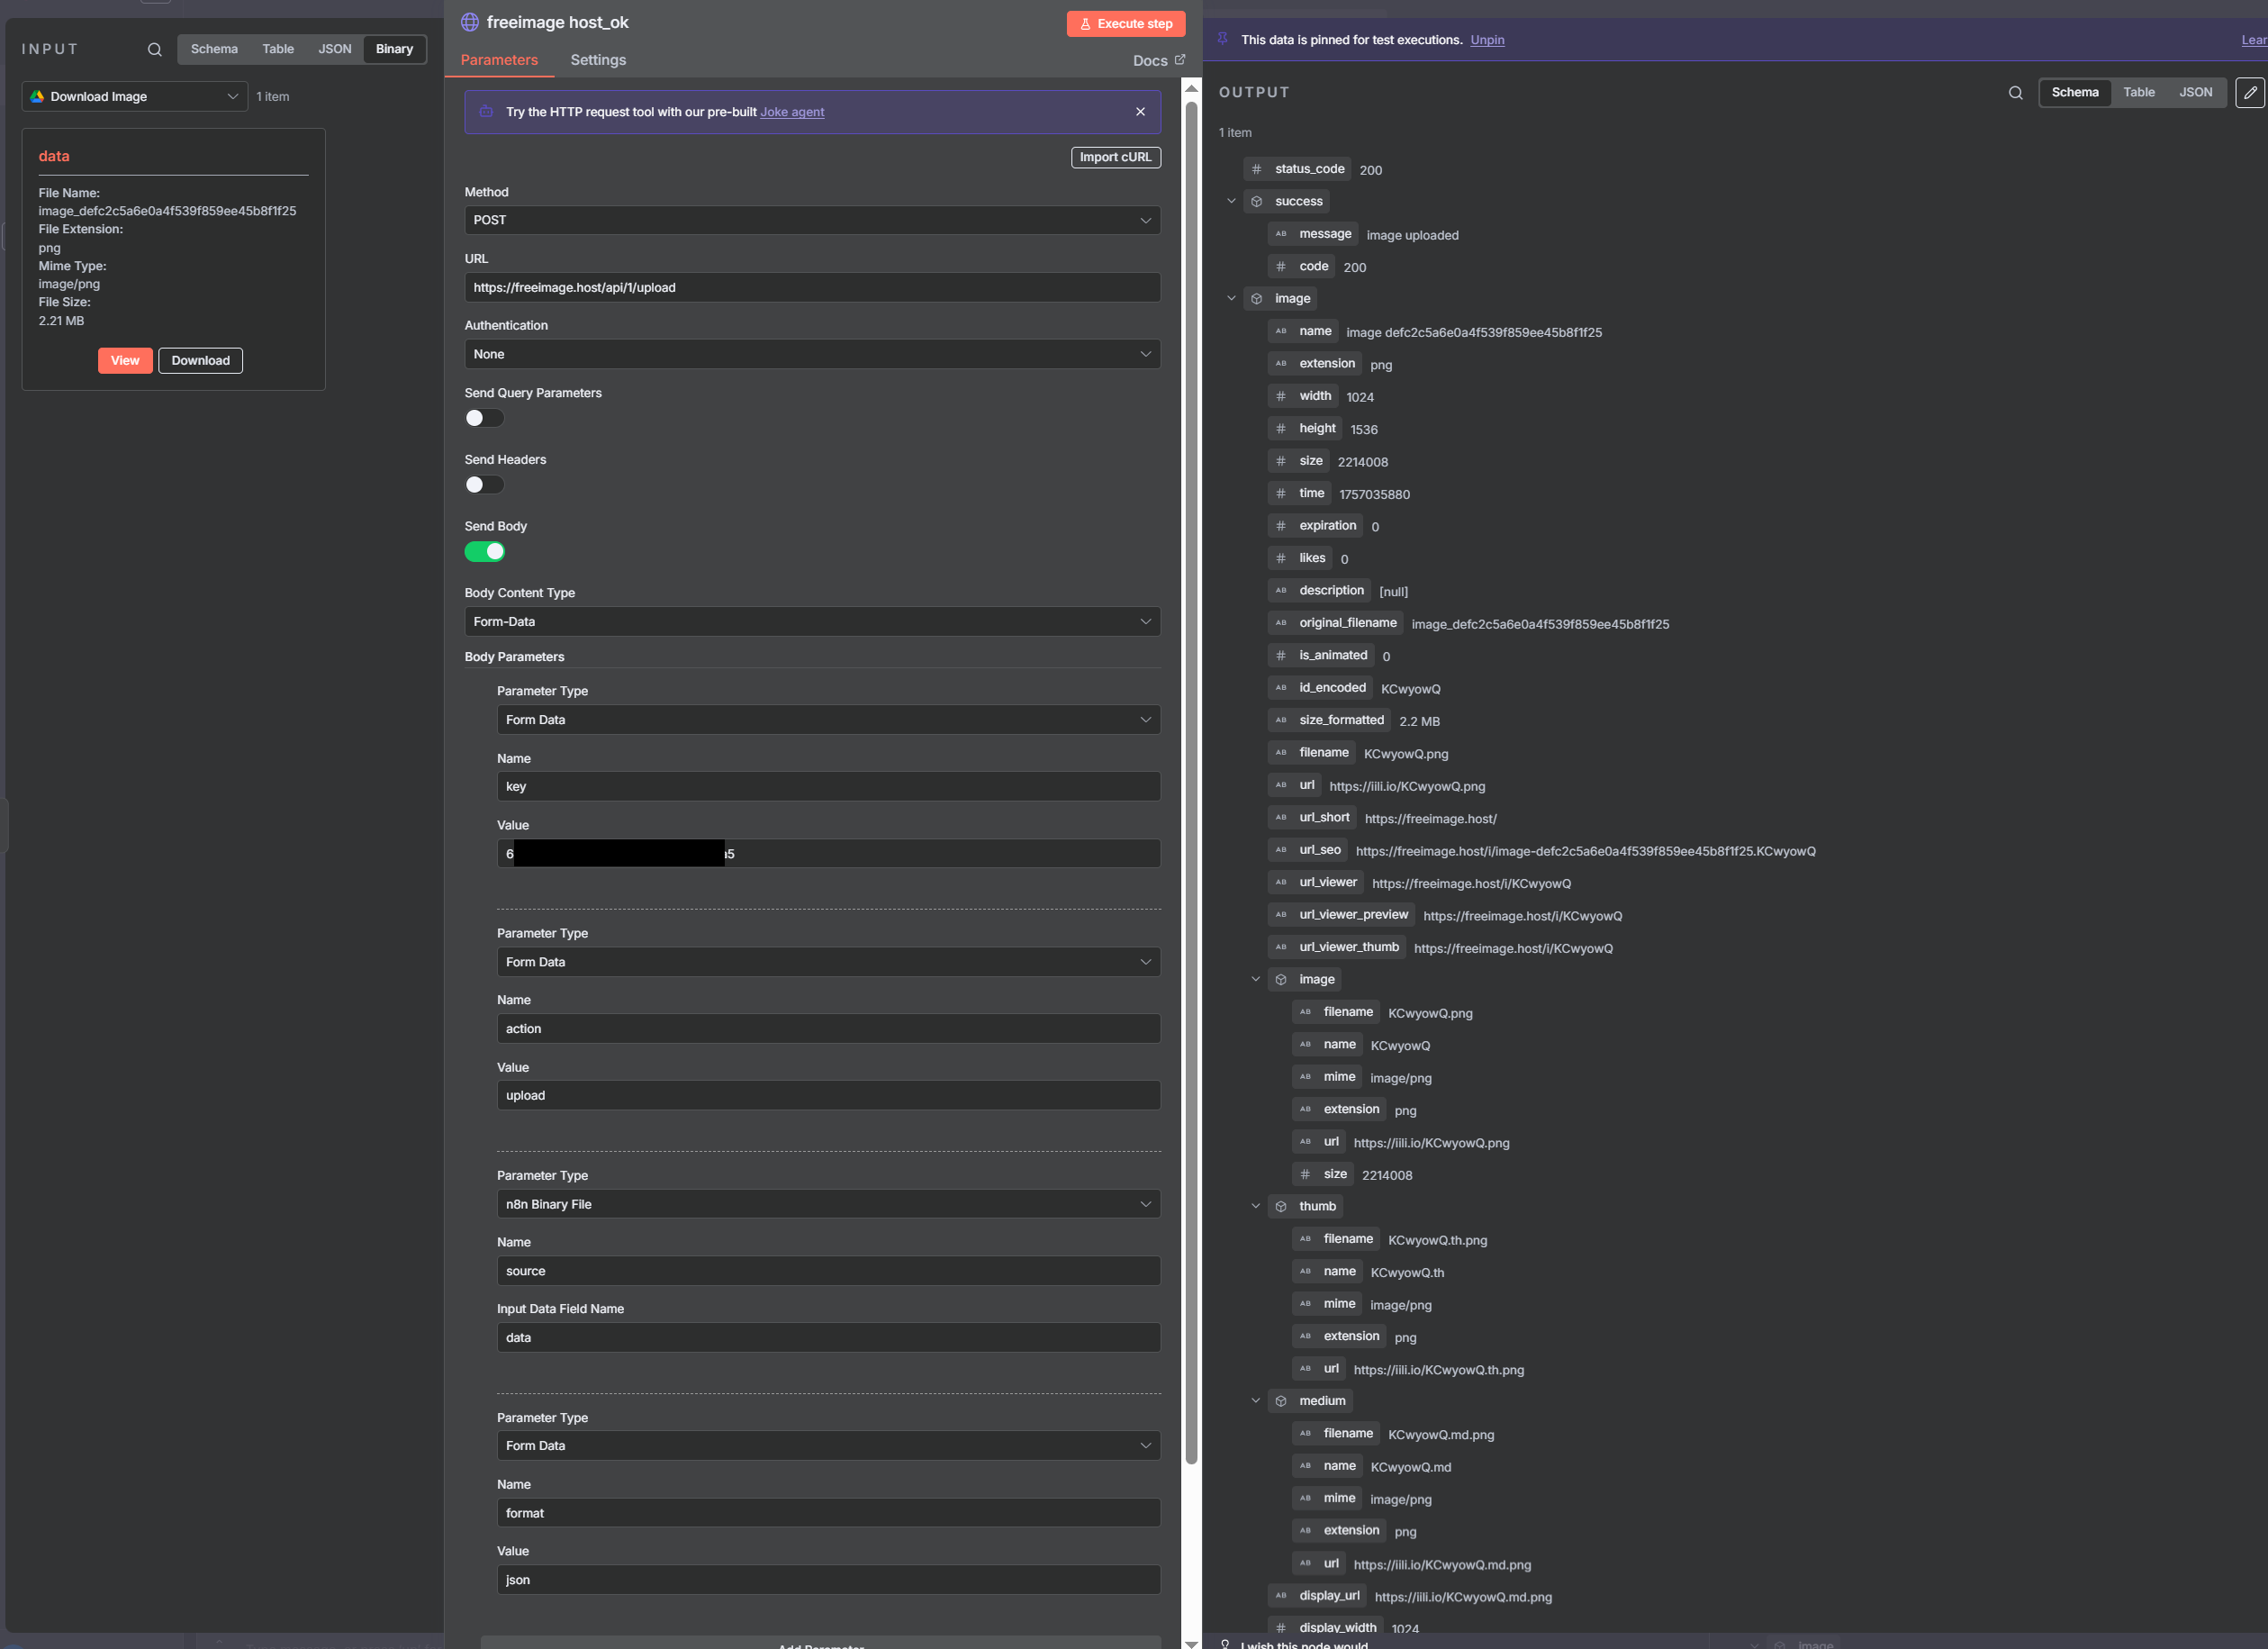Click the object icon next to success
Screen dimensions: 2268x1649
1257,202
